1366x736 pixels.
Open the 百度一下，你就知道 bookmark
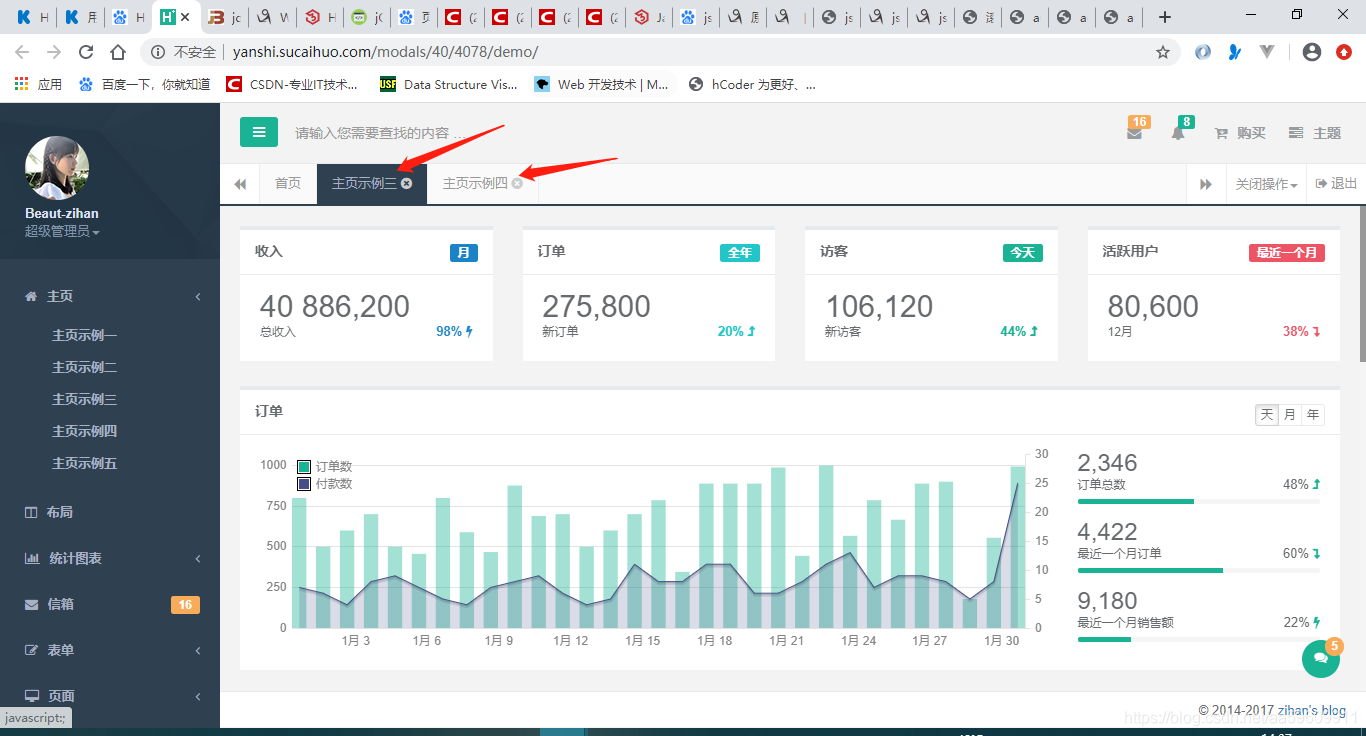[145, 84]
